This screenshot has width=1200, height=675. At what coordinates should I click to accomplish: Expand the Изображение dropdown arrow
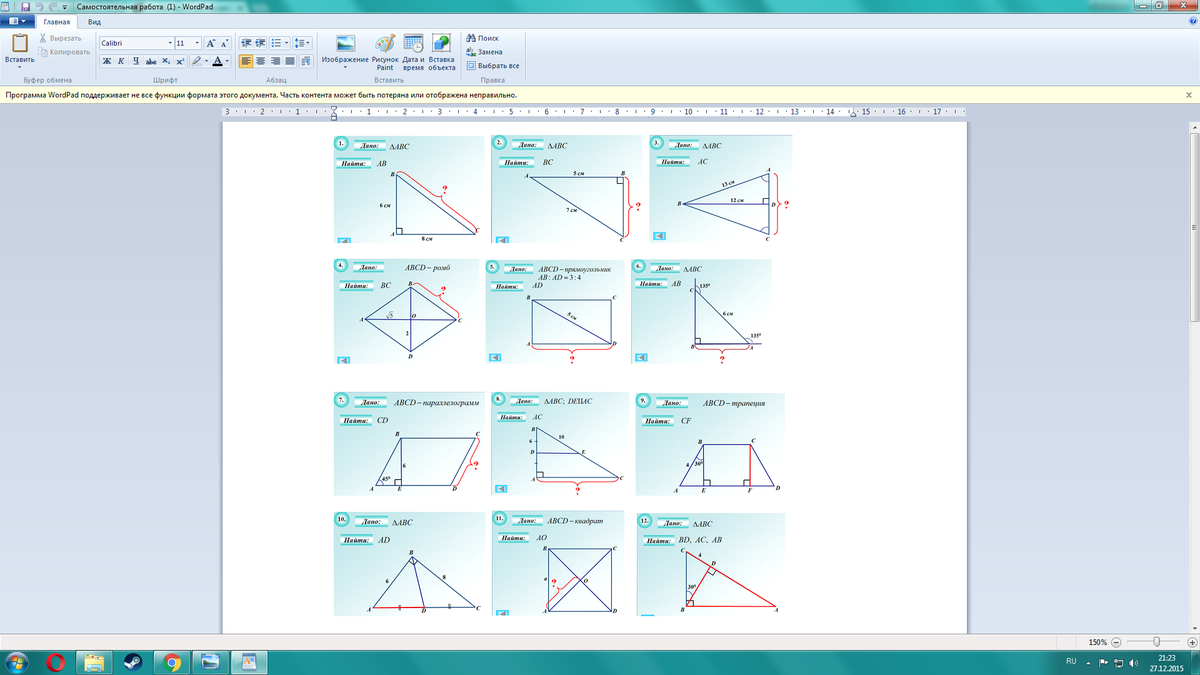pyautogui.click(x=346, y=68)
